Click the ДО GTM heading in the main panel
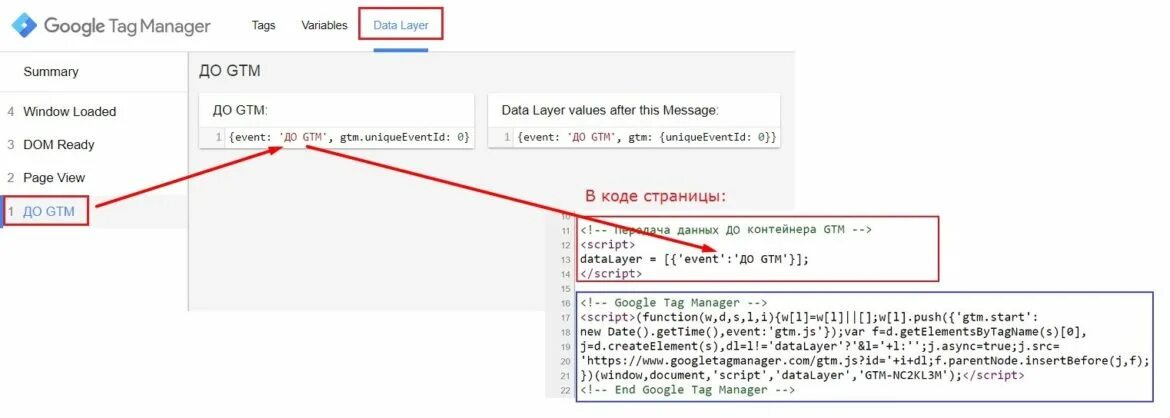 click(x=230, y=72)
